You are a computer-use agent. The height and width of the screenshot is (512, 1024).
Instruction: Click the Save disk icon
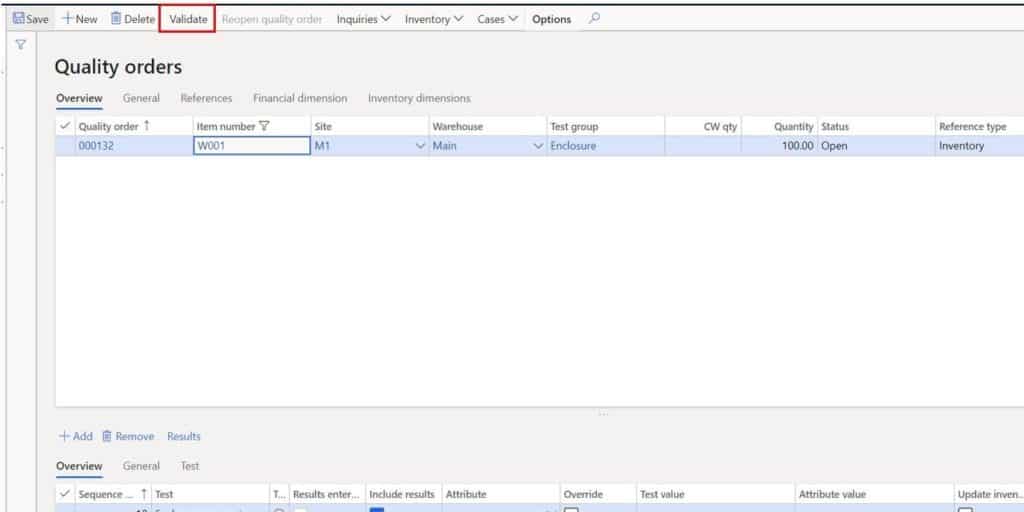coord(18,19)
